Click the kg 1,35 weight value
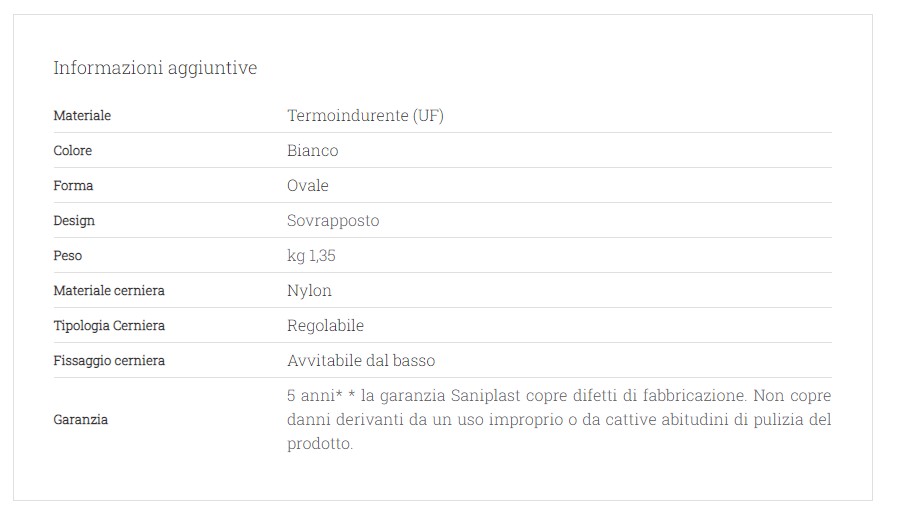Image resolution: width=897 pixels, height=515 pixels. (x=311, y=256)
